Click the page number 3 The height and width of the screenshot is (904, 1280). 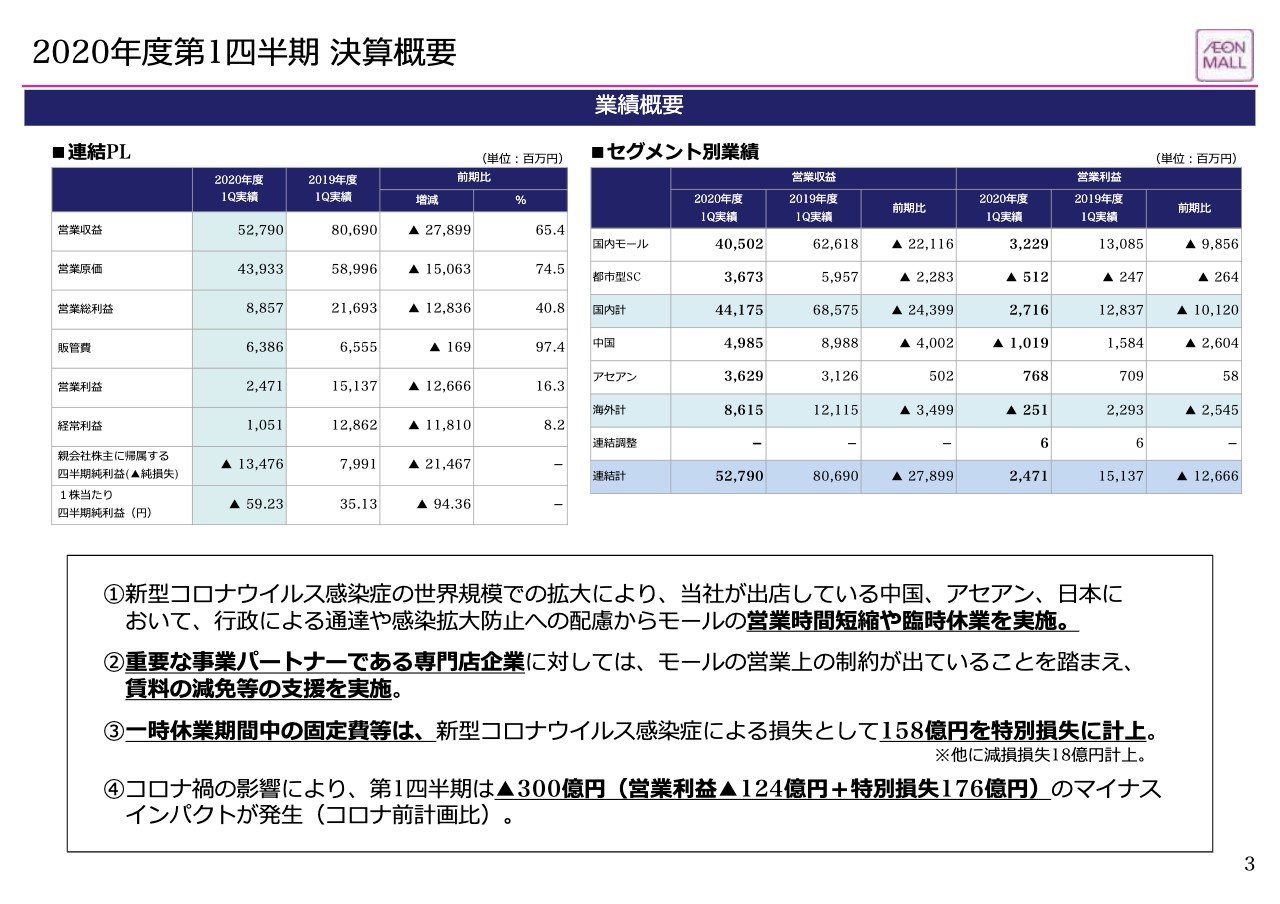pos(1249,865)
